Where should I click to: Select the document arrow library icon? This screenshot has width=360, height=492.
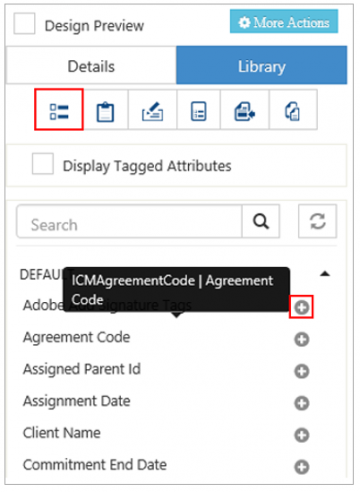(x=244, y=111)
